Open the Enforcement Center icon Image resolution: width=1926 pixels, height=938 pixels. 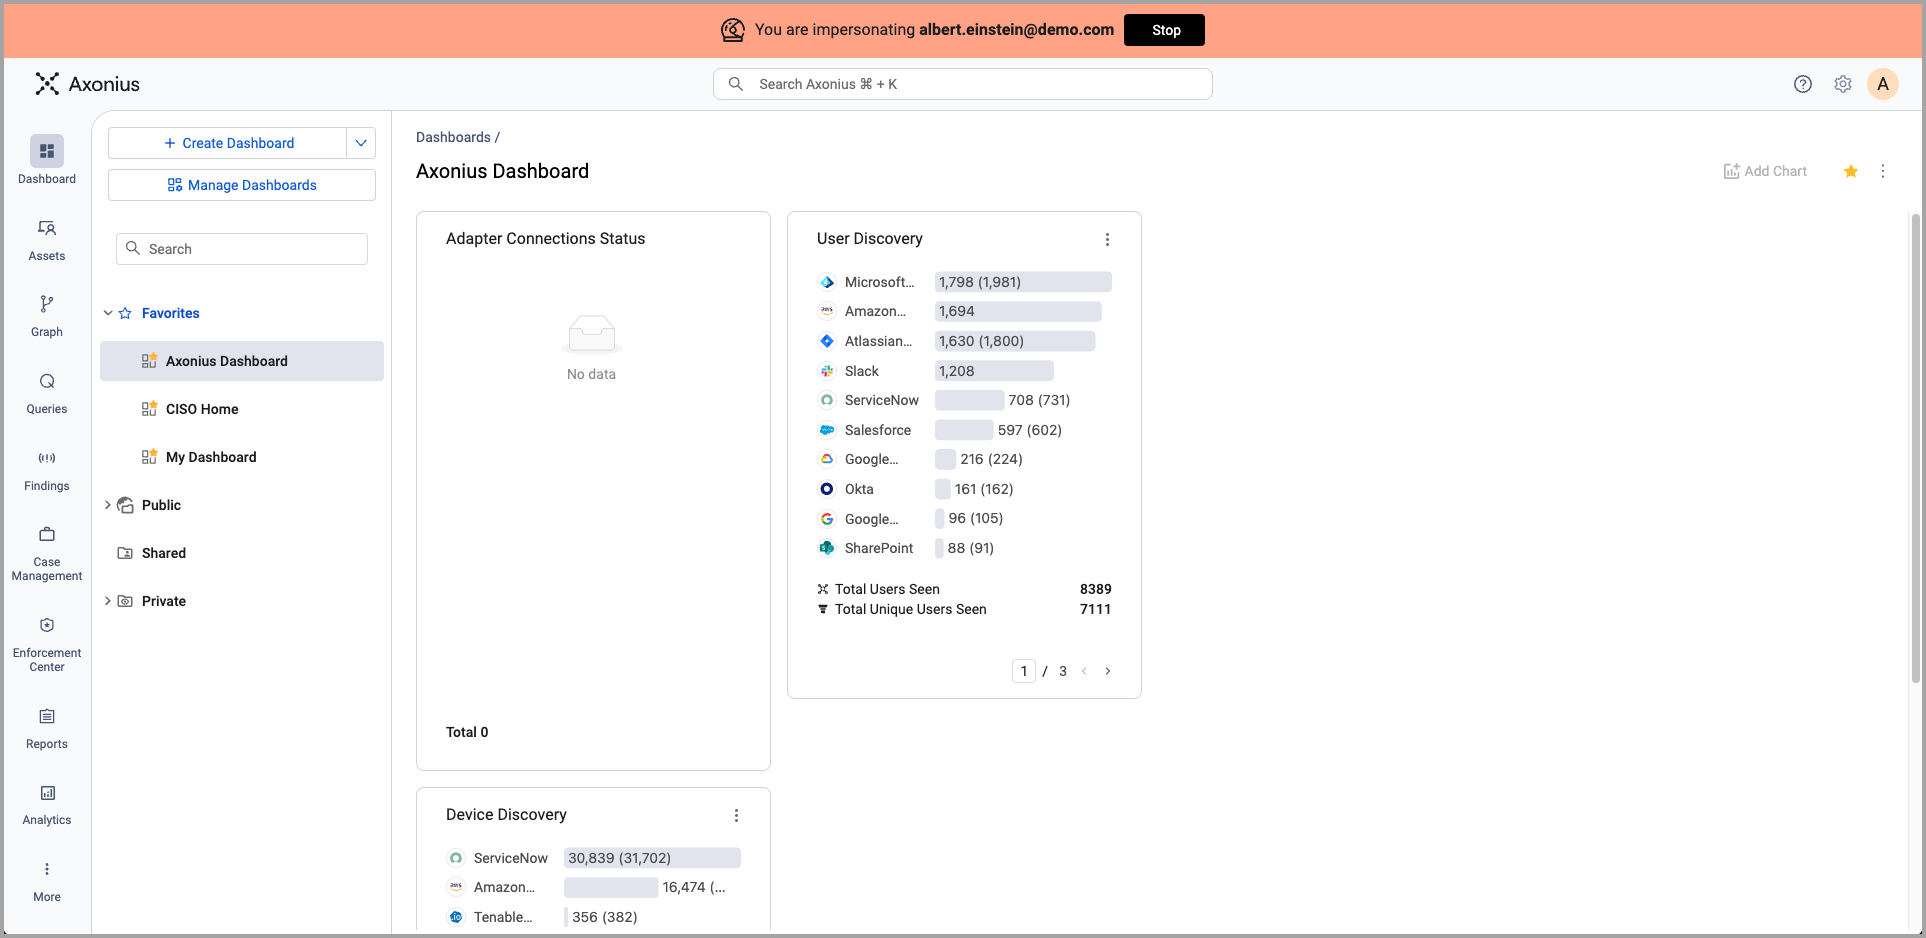coord(47,625)
